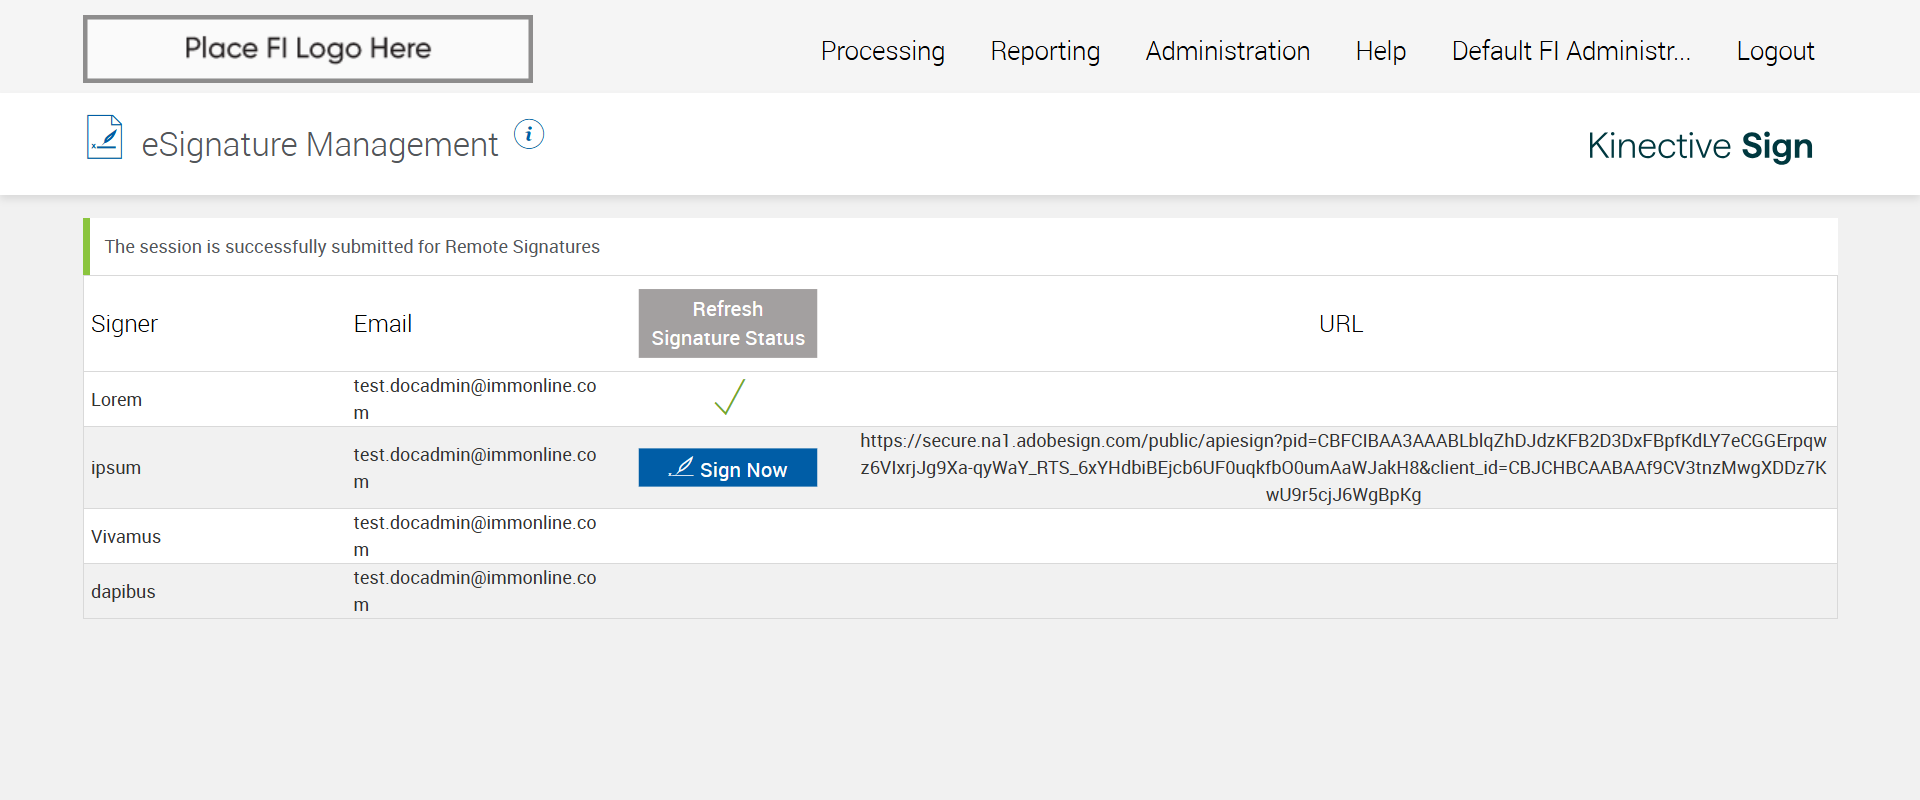Expand the Default FI Administrator user menu
Screen dimensions: 1920x800
[1570, 51]
